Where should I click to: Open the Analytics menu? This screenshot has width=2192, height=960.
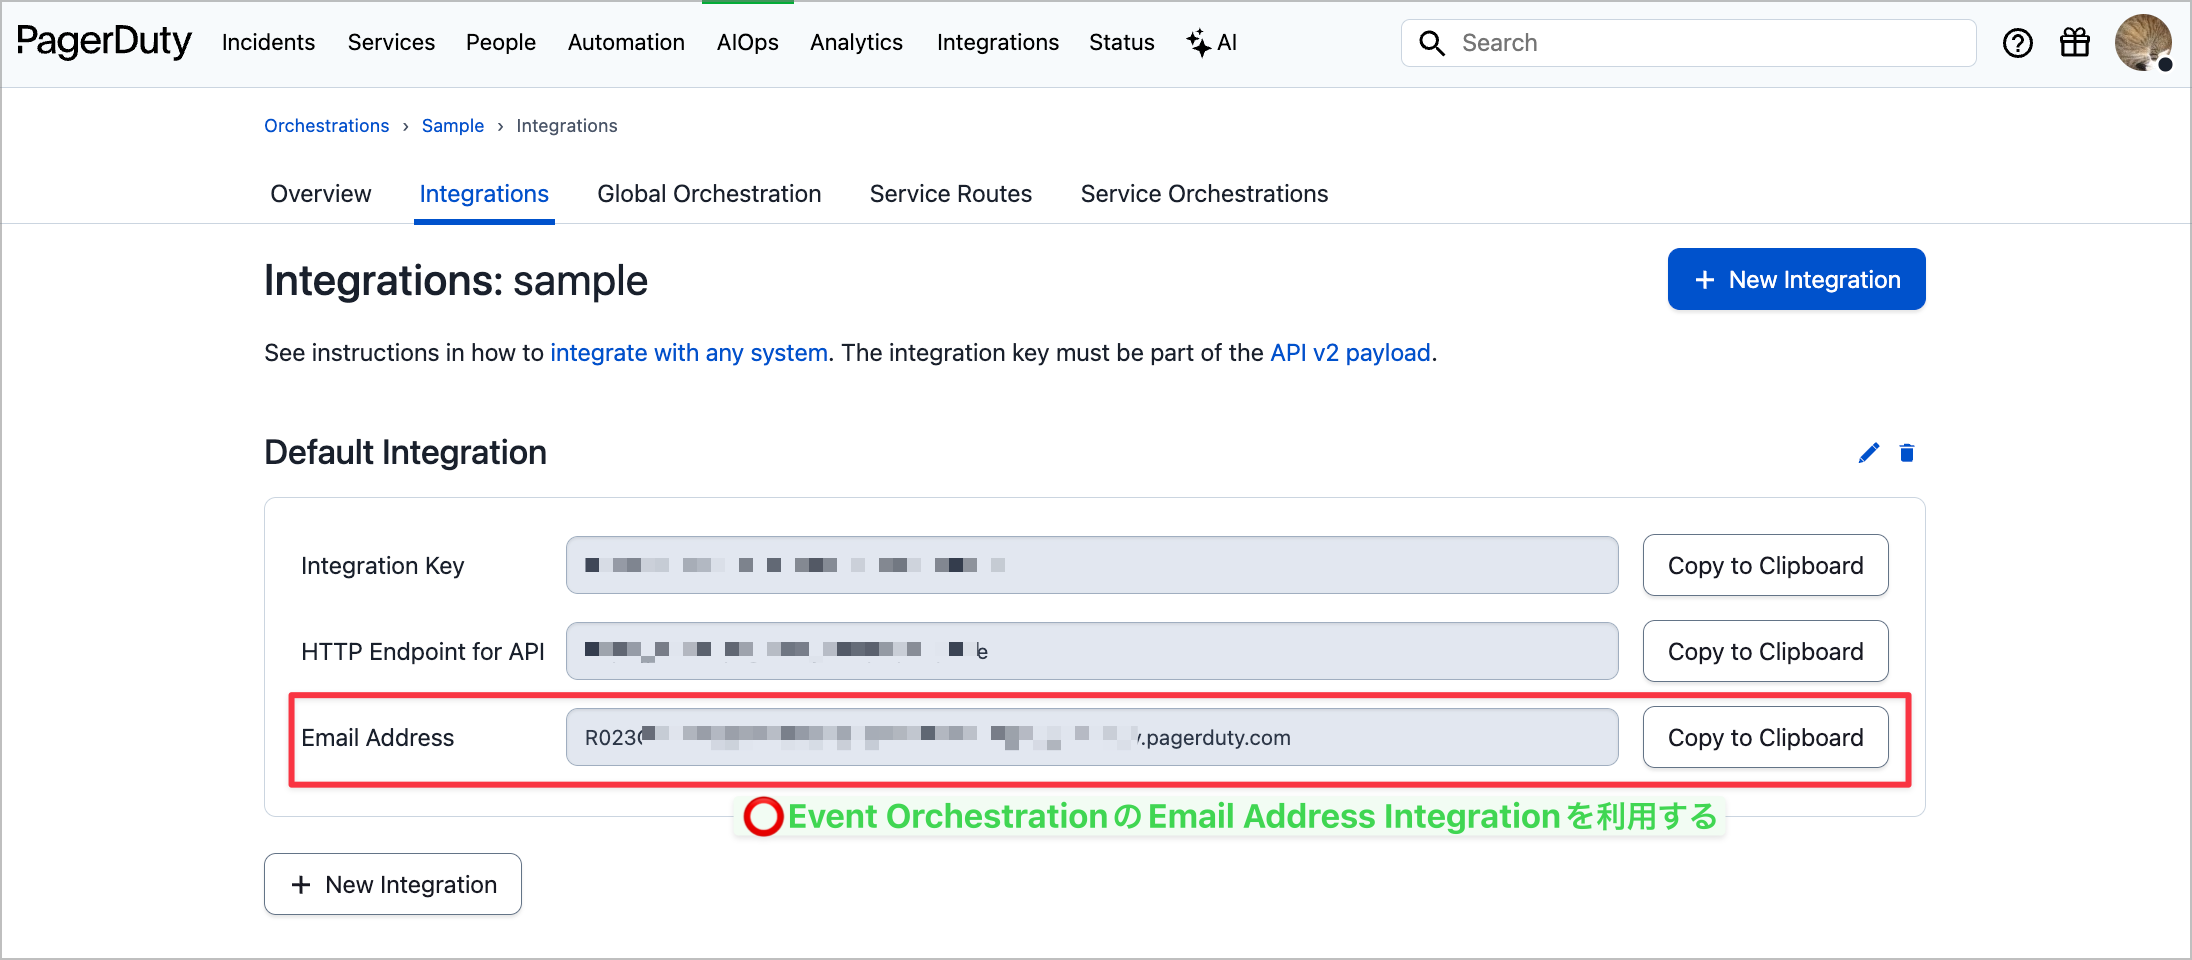[856, 43]
